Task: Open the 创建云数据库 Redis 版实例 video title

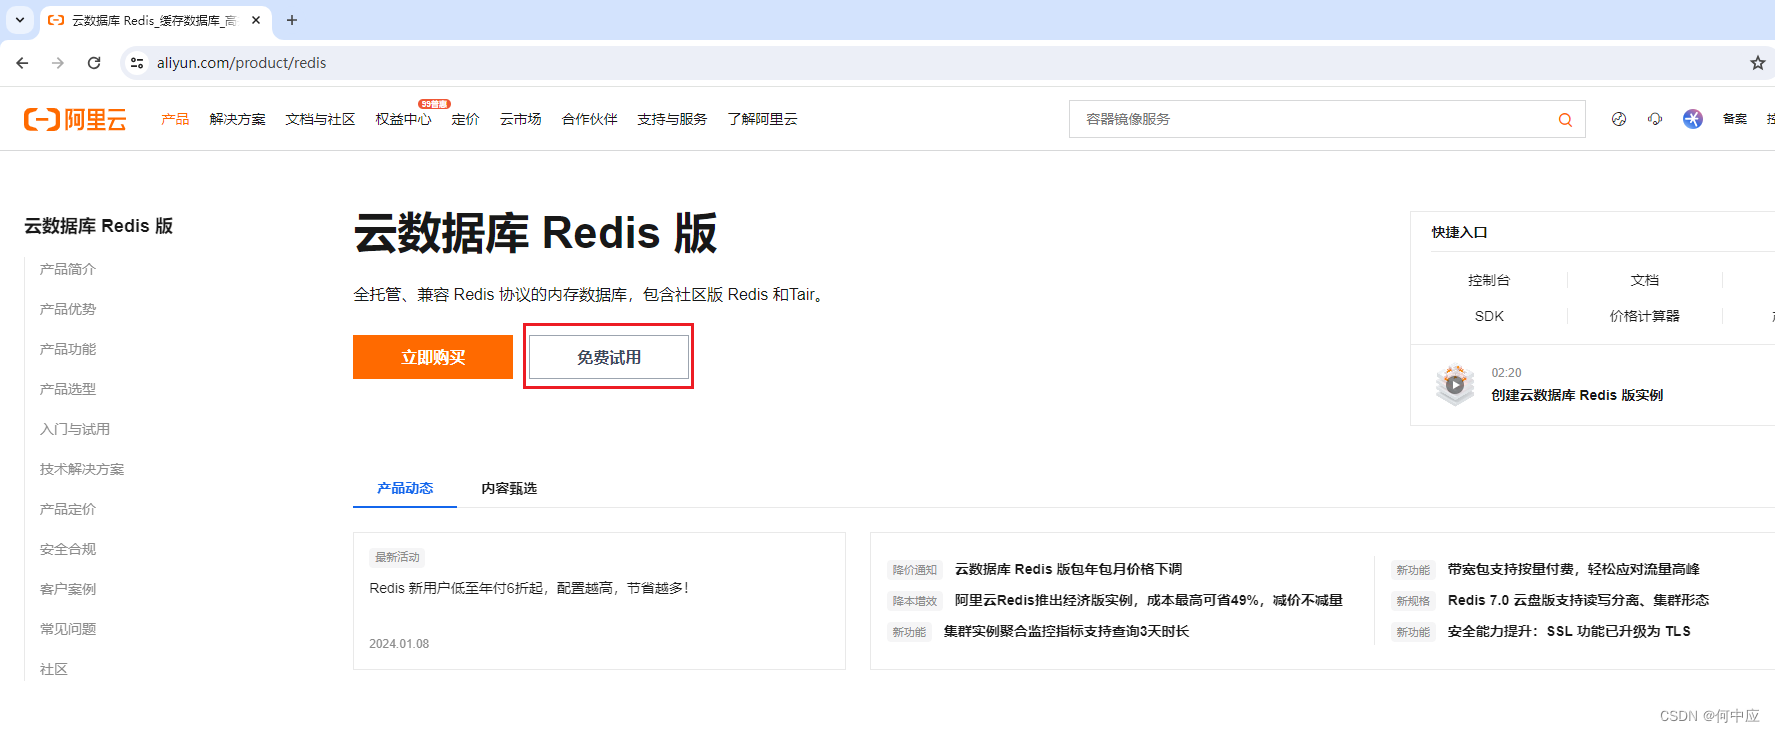Action: pyautogui.click(x=1577, y=395)
